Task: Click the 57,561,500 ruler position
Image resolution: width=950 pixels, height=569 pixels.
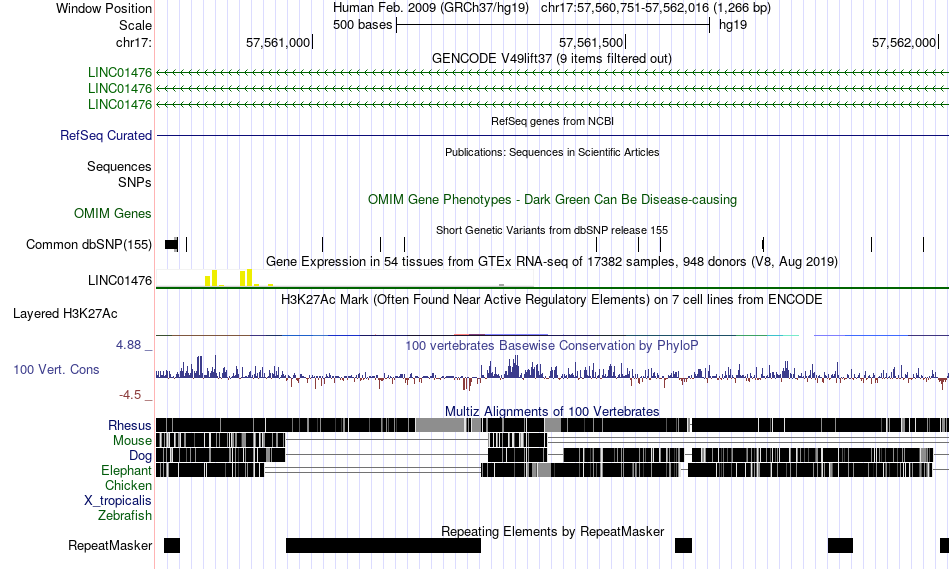Action: (591, 42)
